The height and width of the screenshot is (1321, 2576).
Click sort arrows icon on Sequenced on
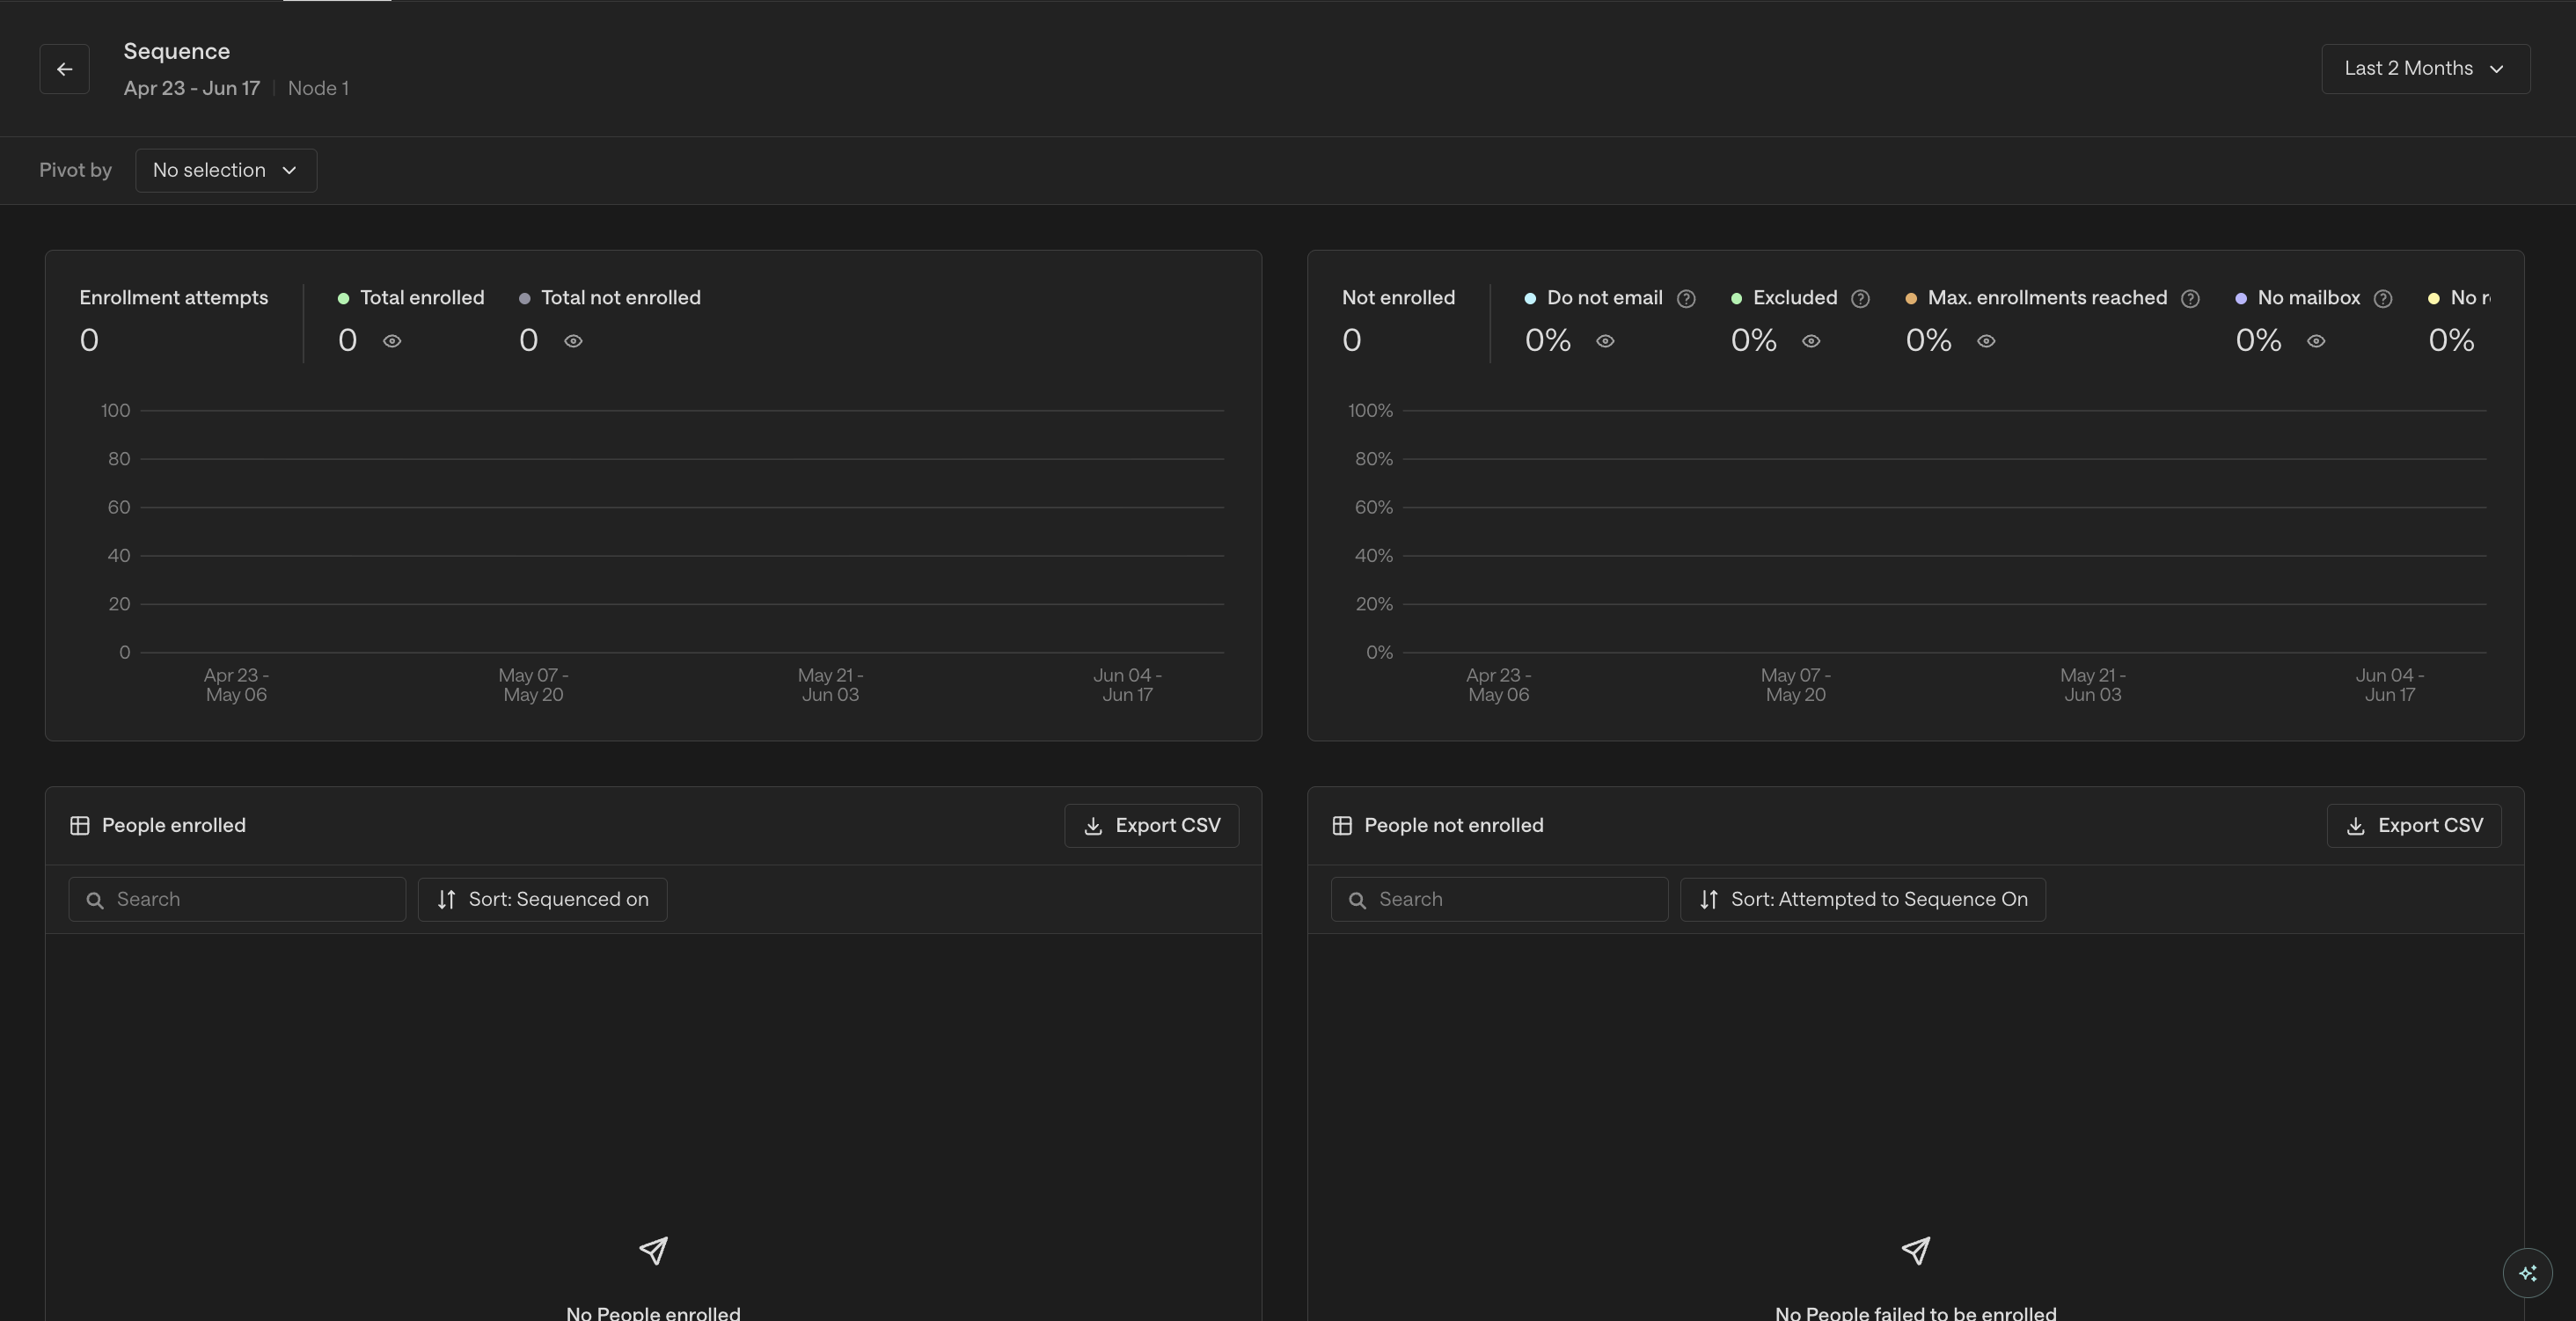click(446, 900)
